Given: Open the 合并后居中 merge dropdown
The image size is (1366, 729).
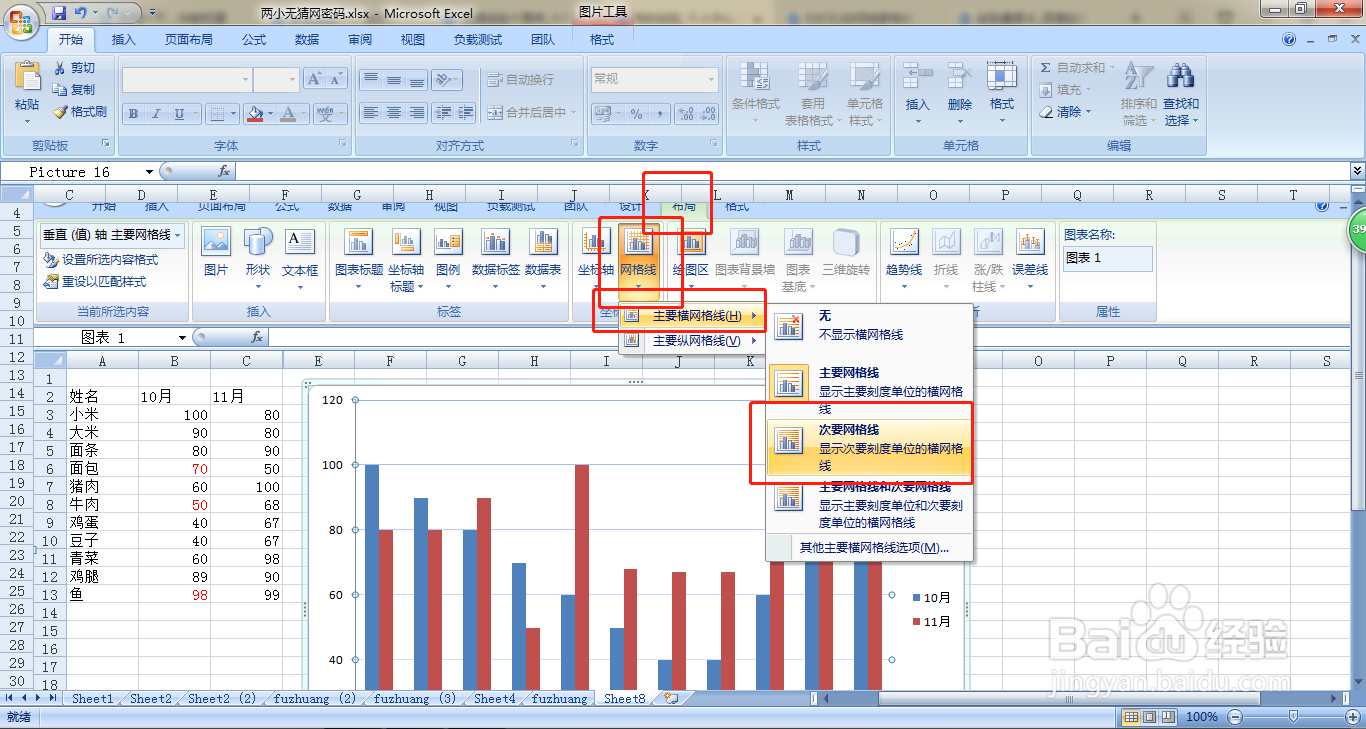Looking at the screenshot, I should [x=574, y=113].
